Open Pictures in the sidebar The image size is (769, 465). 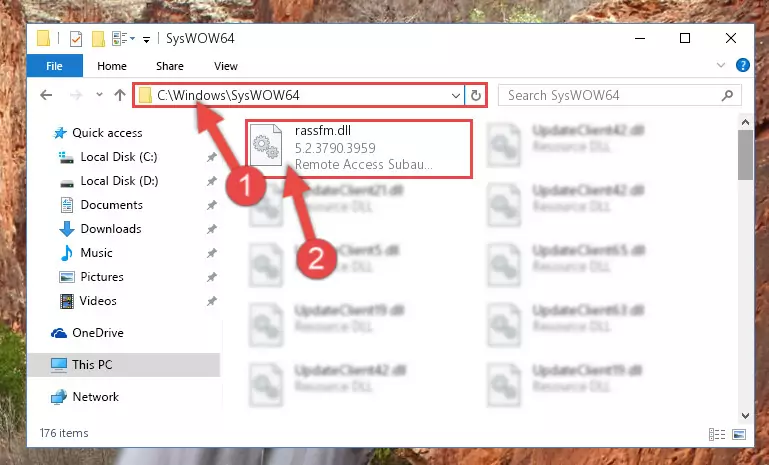click(x=102, y=277)
